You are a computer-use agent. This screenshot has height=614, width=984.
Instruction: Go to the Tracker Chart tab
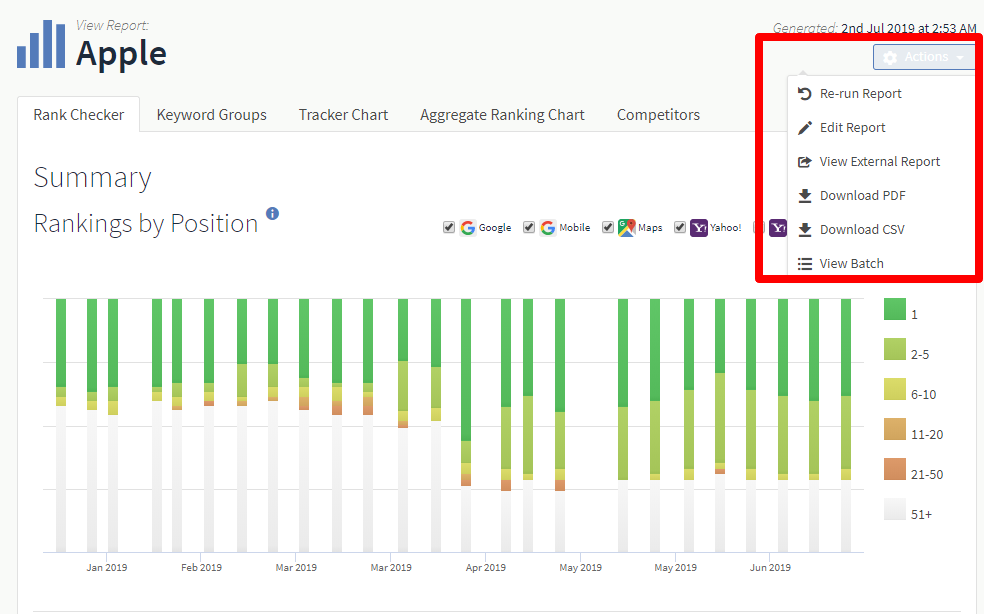coord(343,115)
